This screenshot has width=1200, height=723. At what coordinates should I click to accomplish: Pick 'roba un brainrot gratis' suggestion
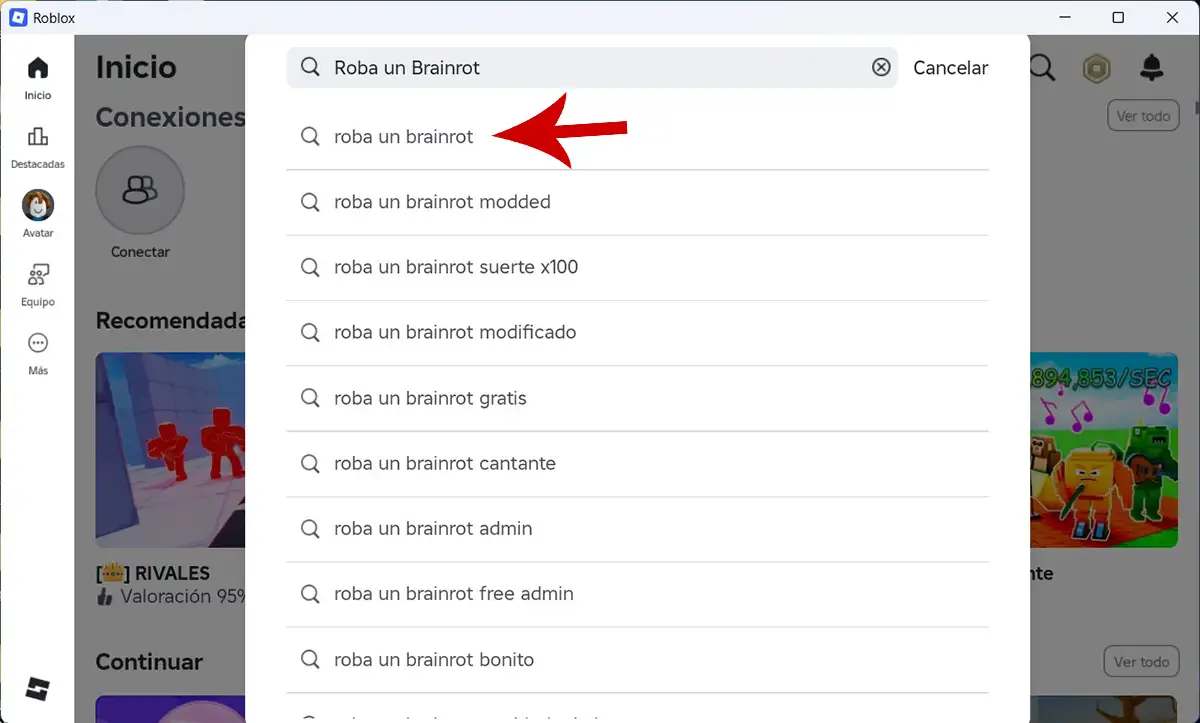point(430,398)
